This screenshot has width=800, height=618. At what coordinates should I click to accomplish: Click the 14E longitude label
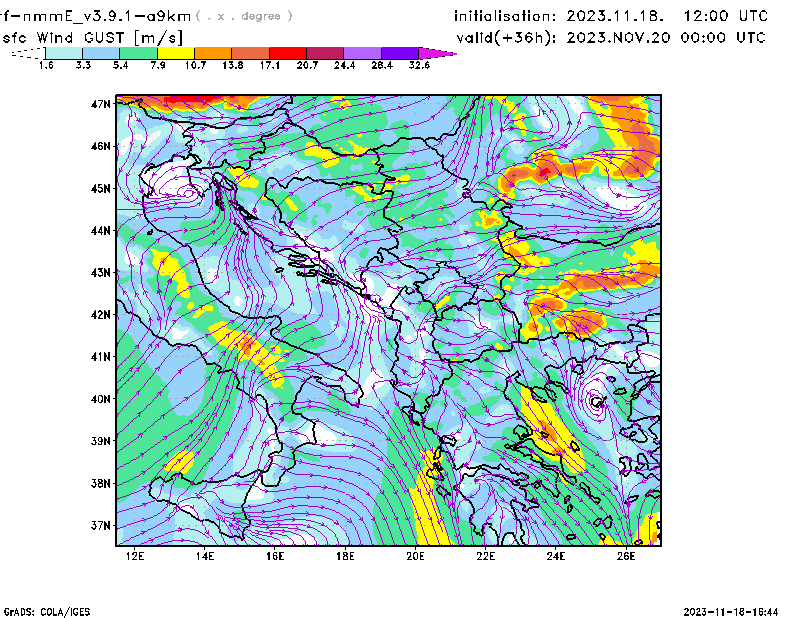205,556
